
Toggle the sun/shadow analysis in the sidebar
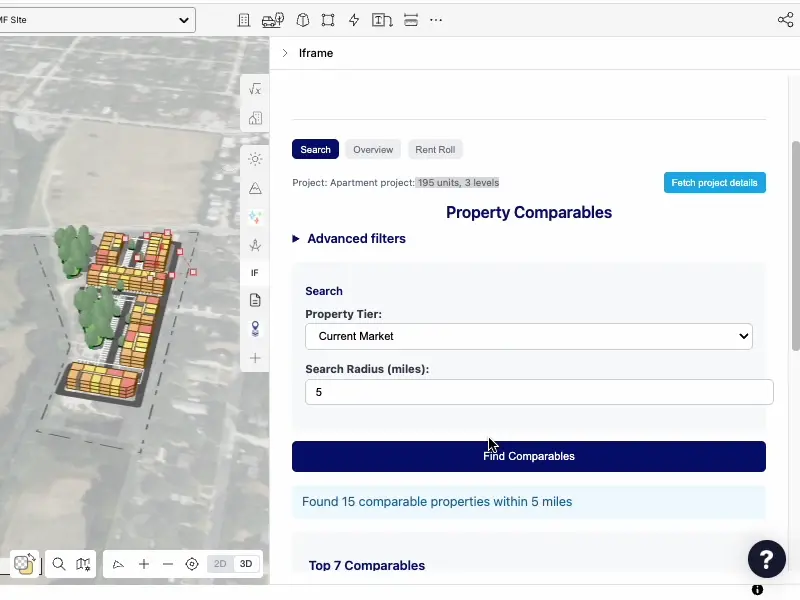point(255,159)
